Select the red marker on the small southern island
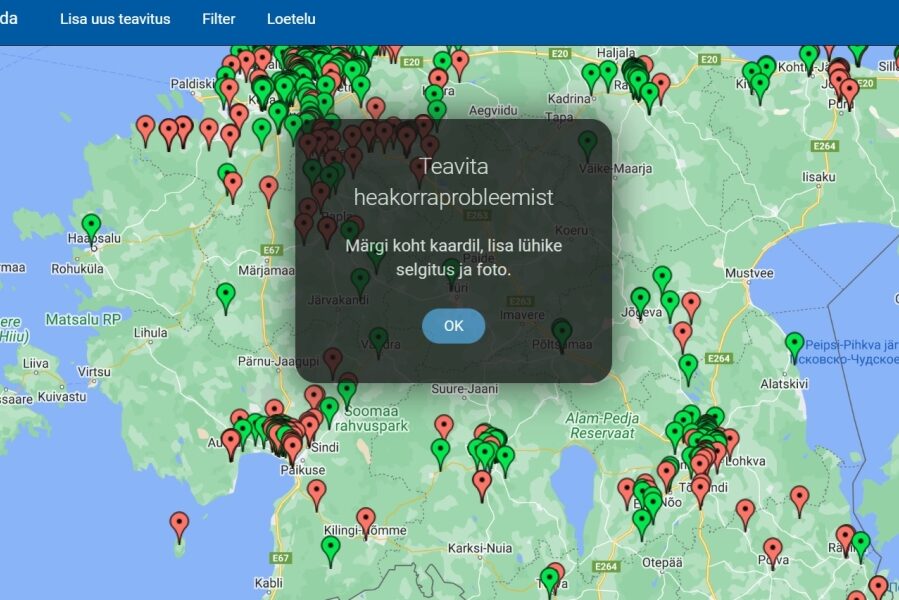 pos(179,523)
